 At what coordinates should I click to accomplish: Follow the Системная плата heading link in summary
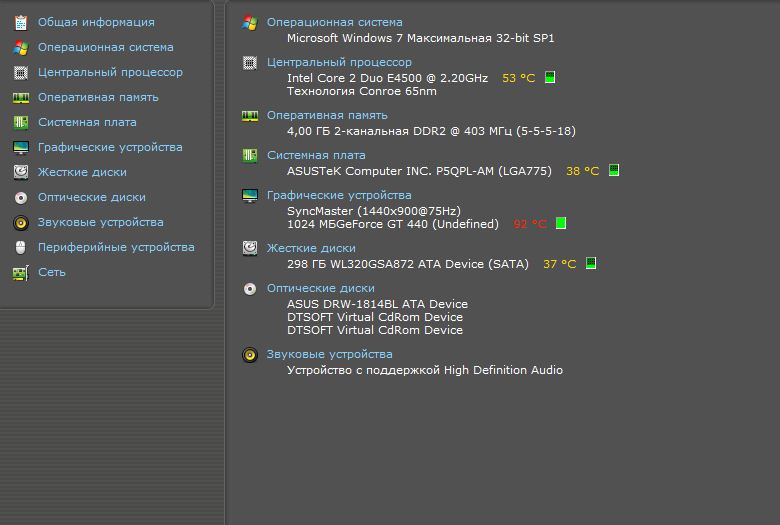click(316, 155)
